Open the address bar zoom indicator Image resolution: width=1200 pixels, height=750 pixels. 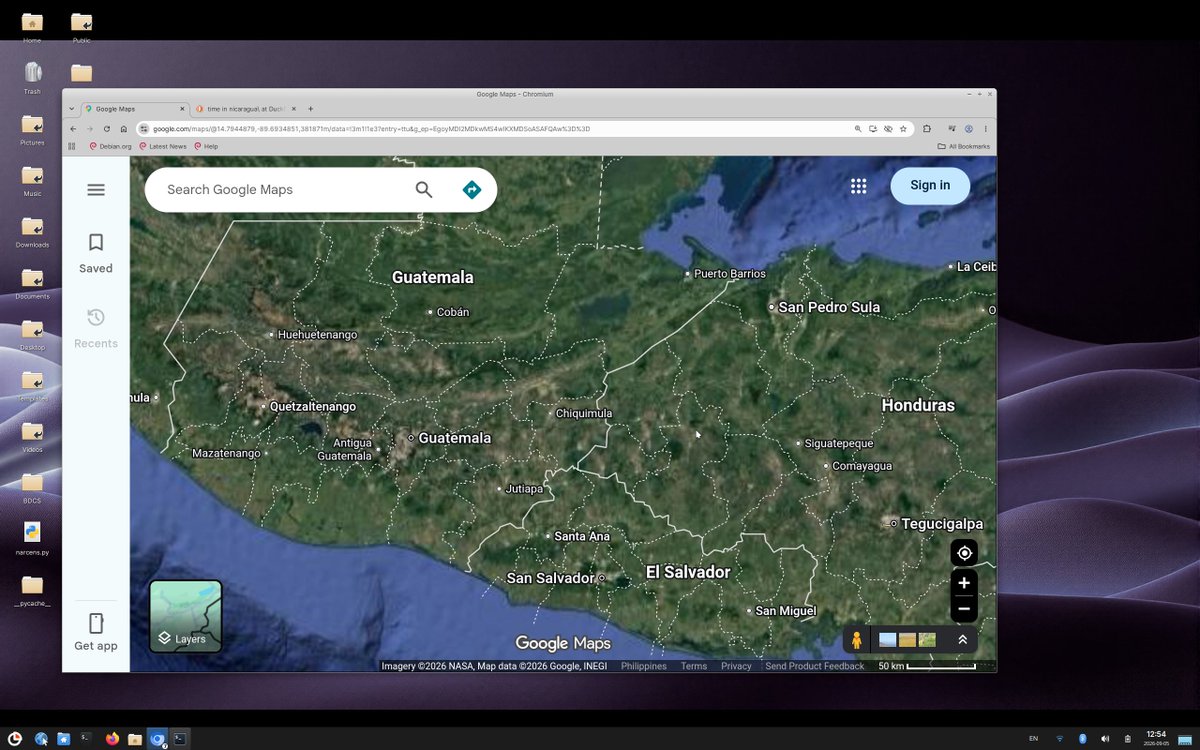tap(858, 129)
